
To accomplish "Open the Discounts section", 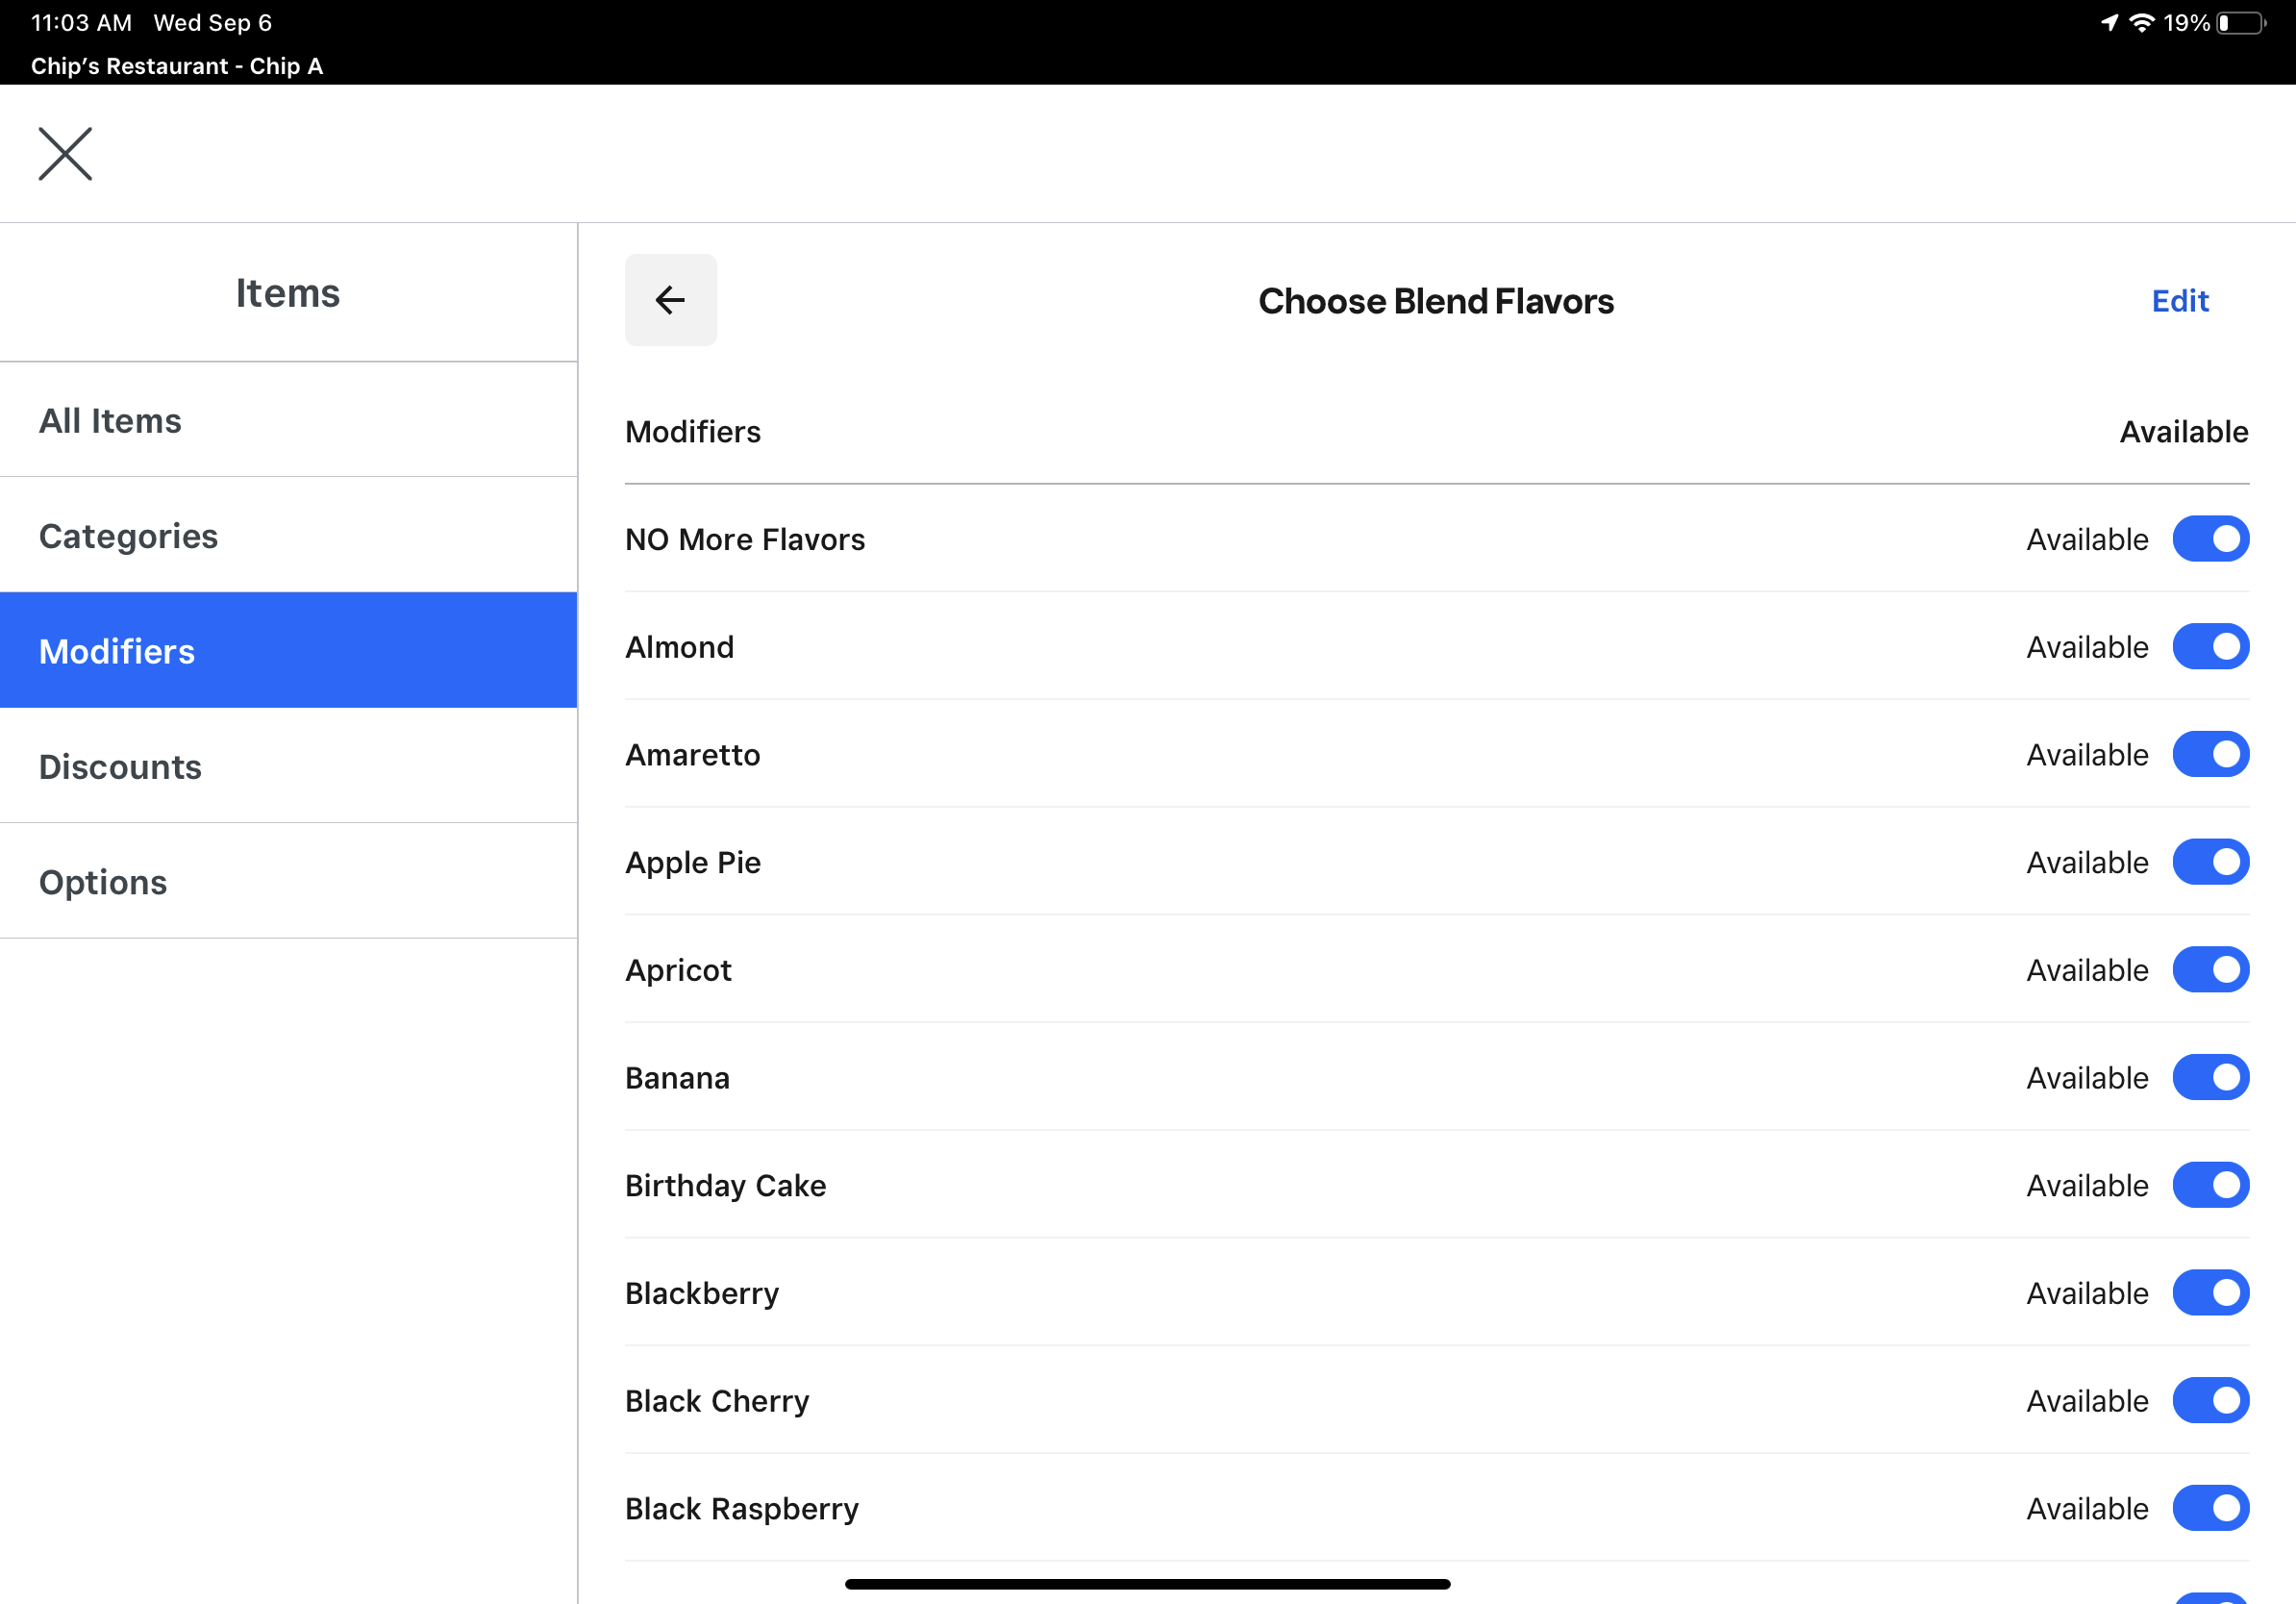I will pyautogui.click(x=288, y=766).
